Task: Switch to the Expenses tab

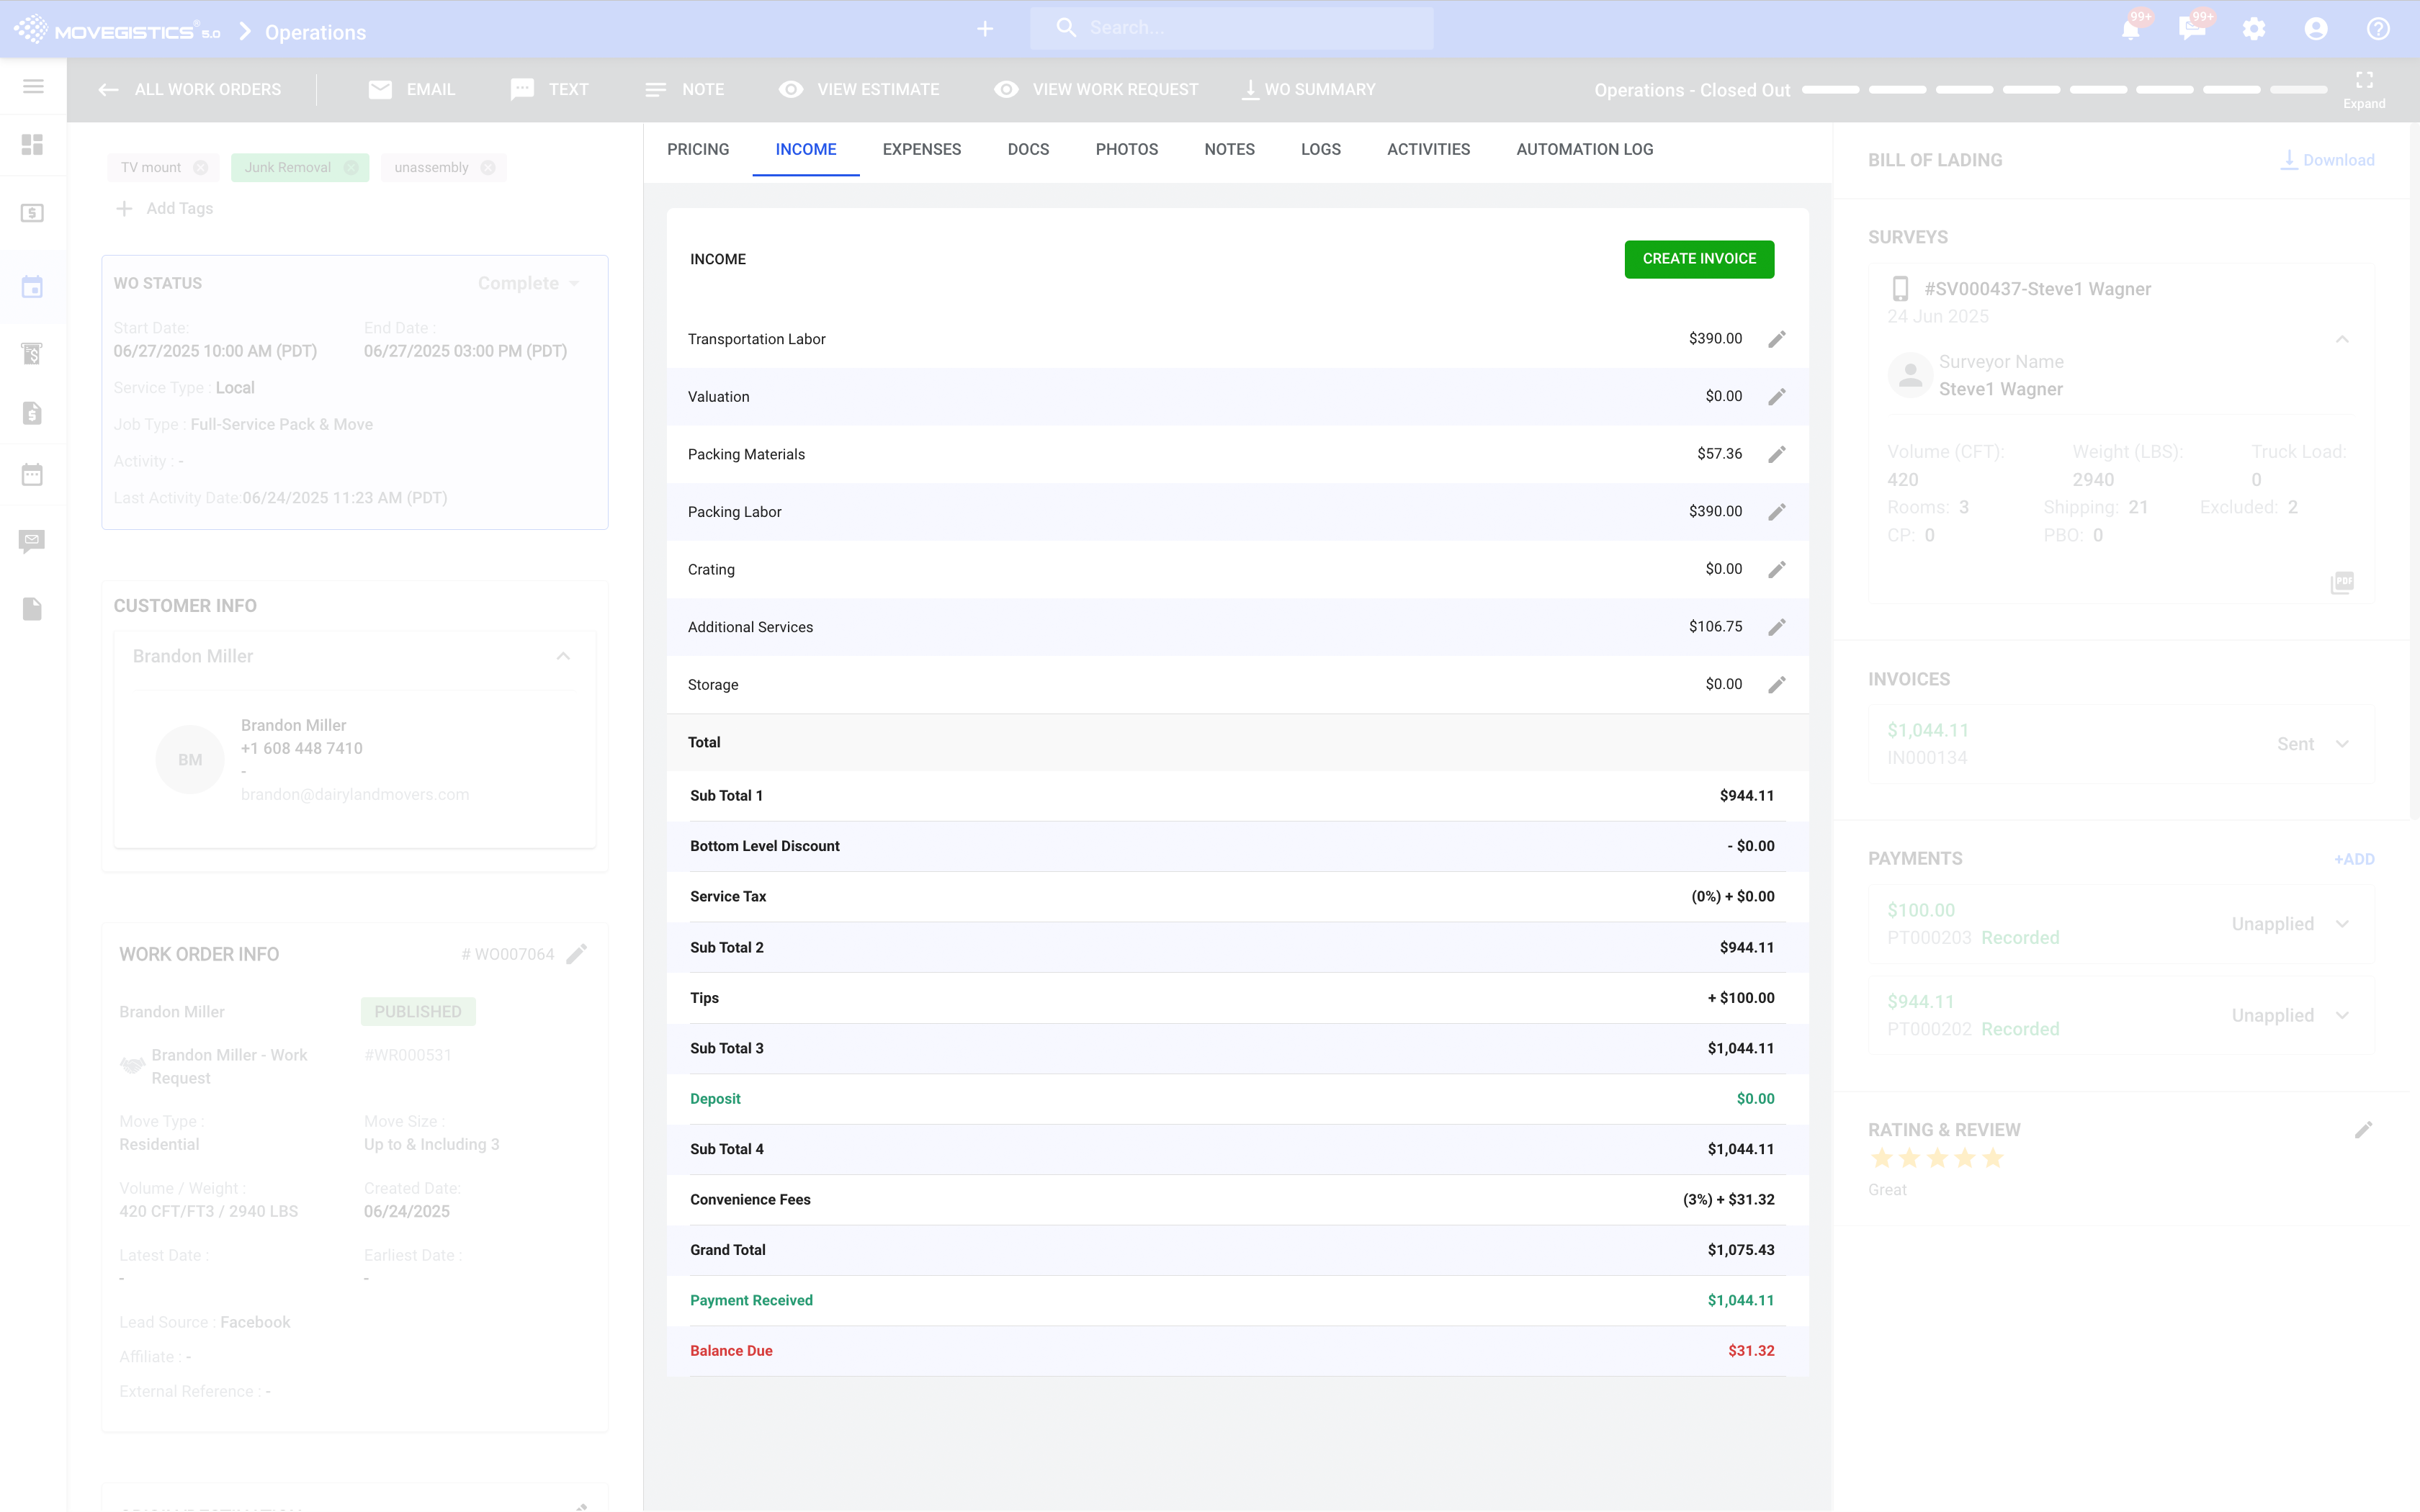Action: tap(921, 149)
